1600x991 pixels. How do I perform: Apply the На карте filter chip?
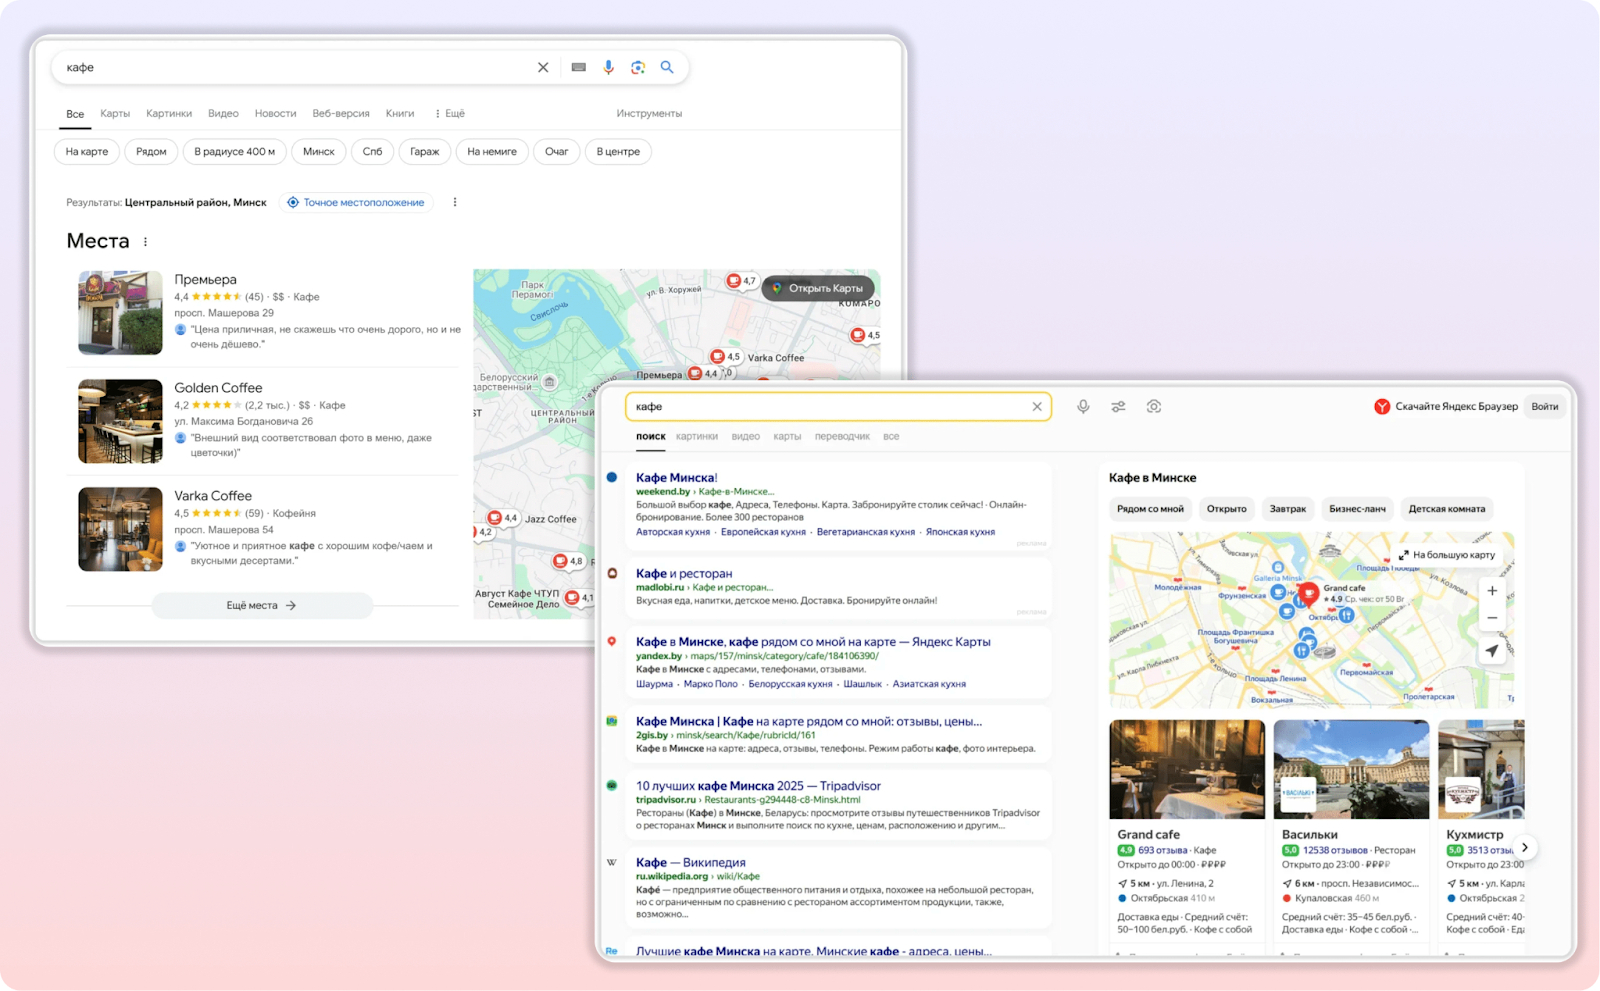point(87,151)
